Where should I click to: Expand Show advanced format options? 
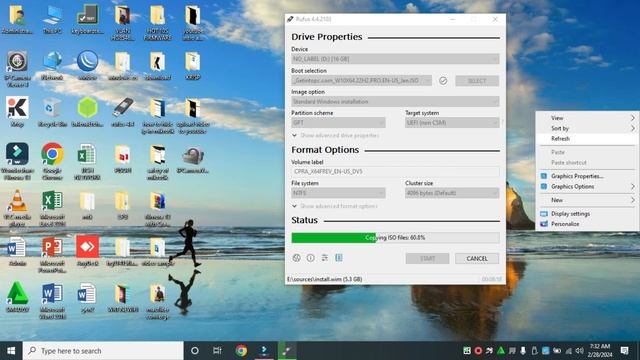pyautogui.click(x=335, y=206)
